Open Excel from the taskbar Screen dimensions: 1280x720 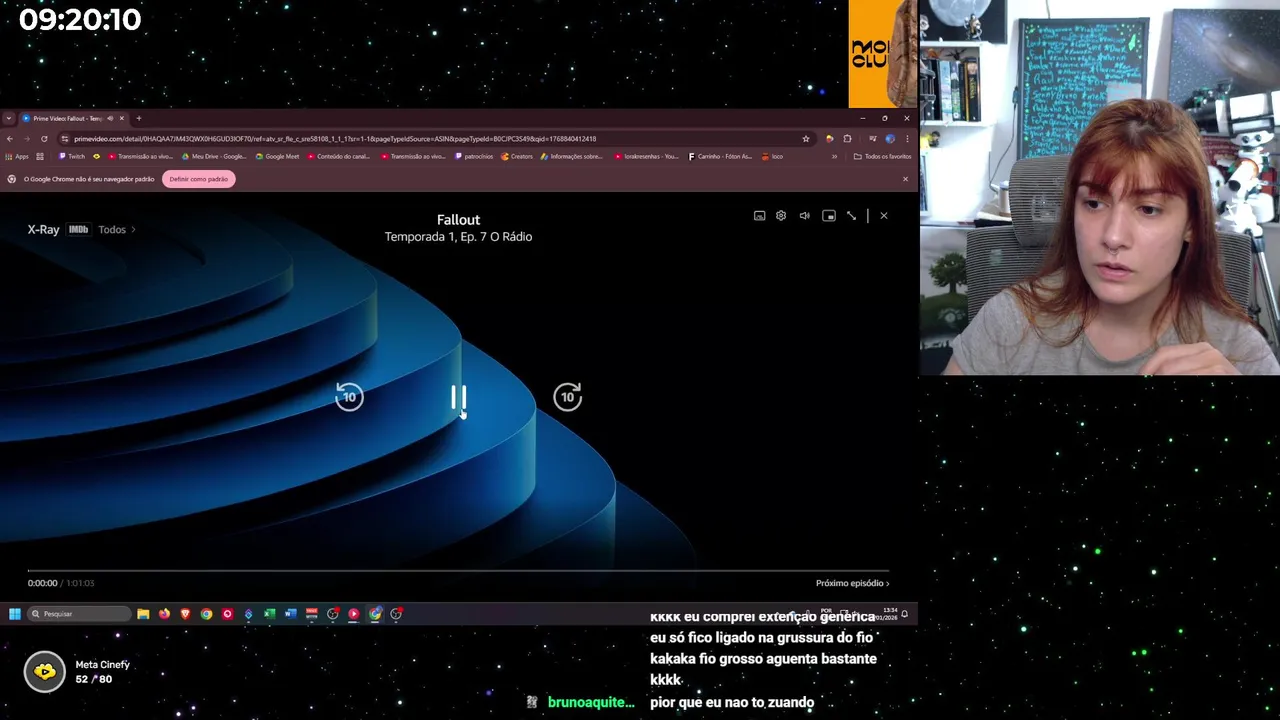pyautogui.click(x=269, y=614)
